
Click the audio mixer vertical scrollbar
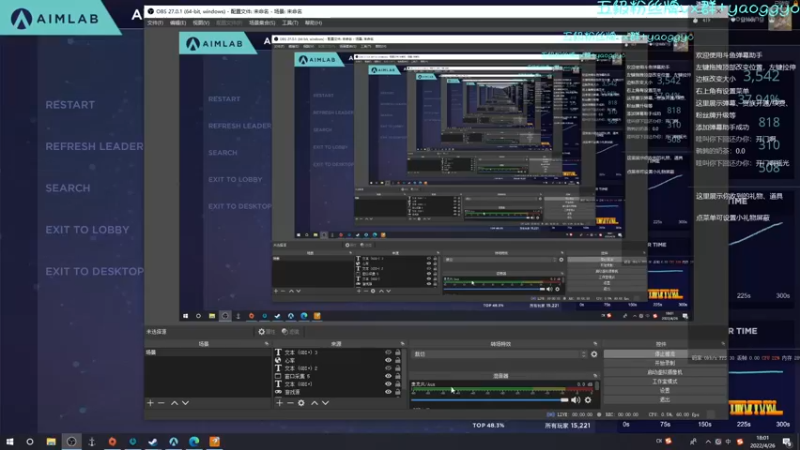[596, 387]
